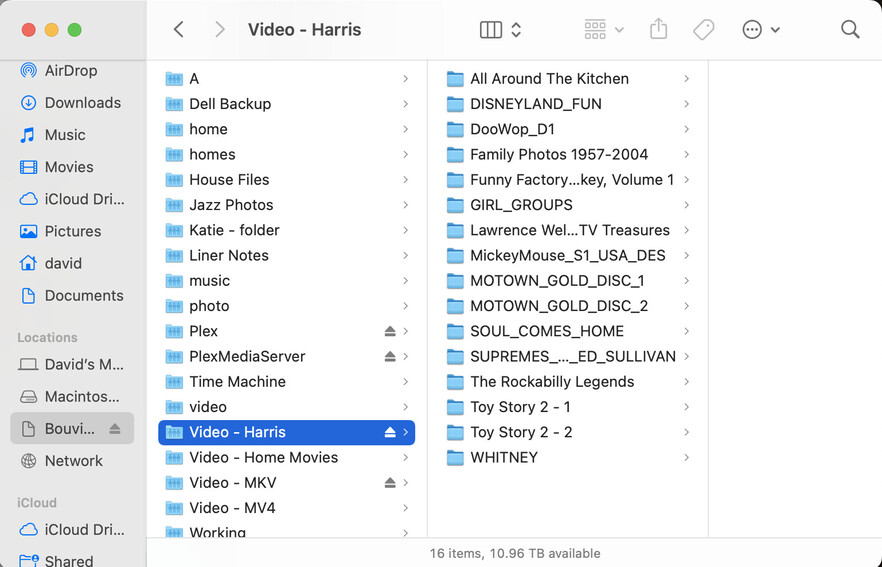
Task: Open MOTOWN_GOLD_DISC_2 folder
Action: pos(568,306)
